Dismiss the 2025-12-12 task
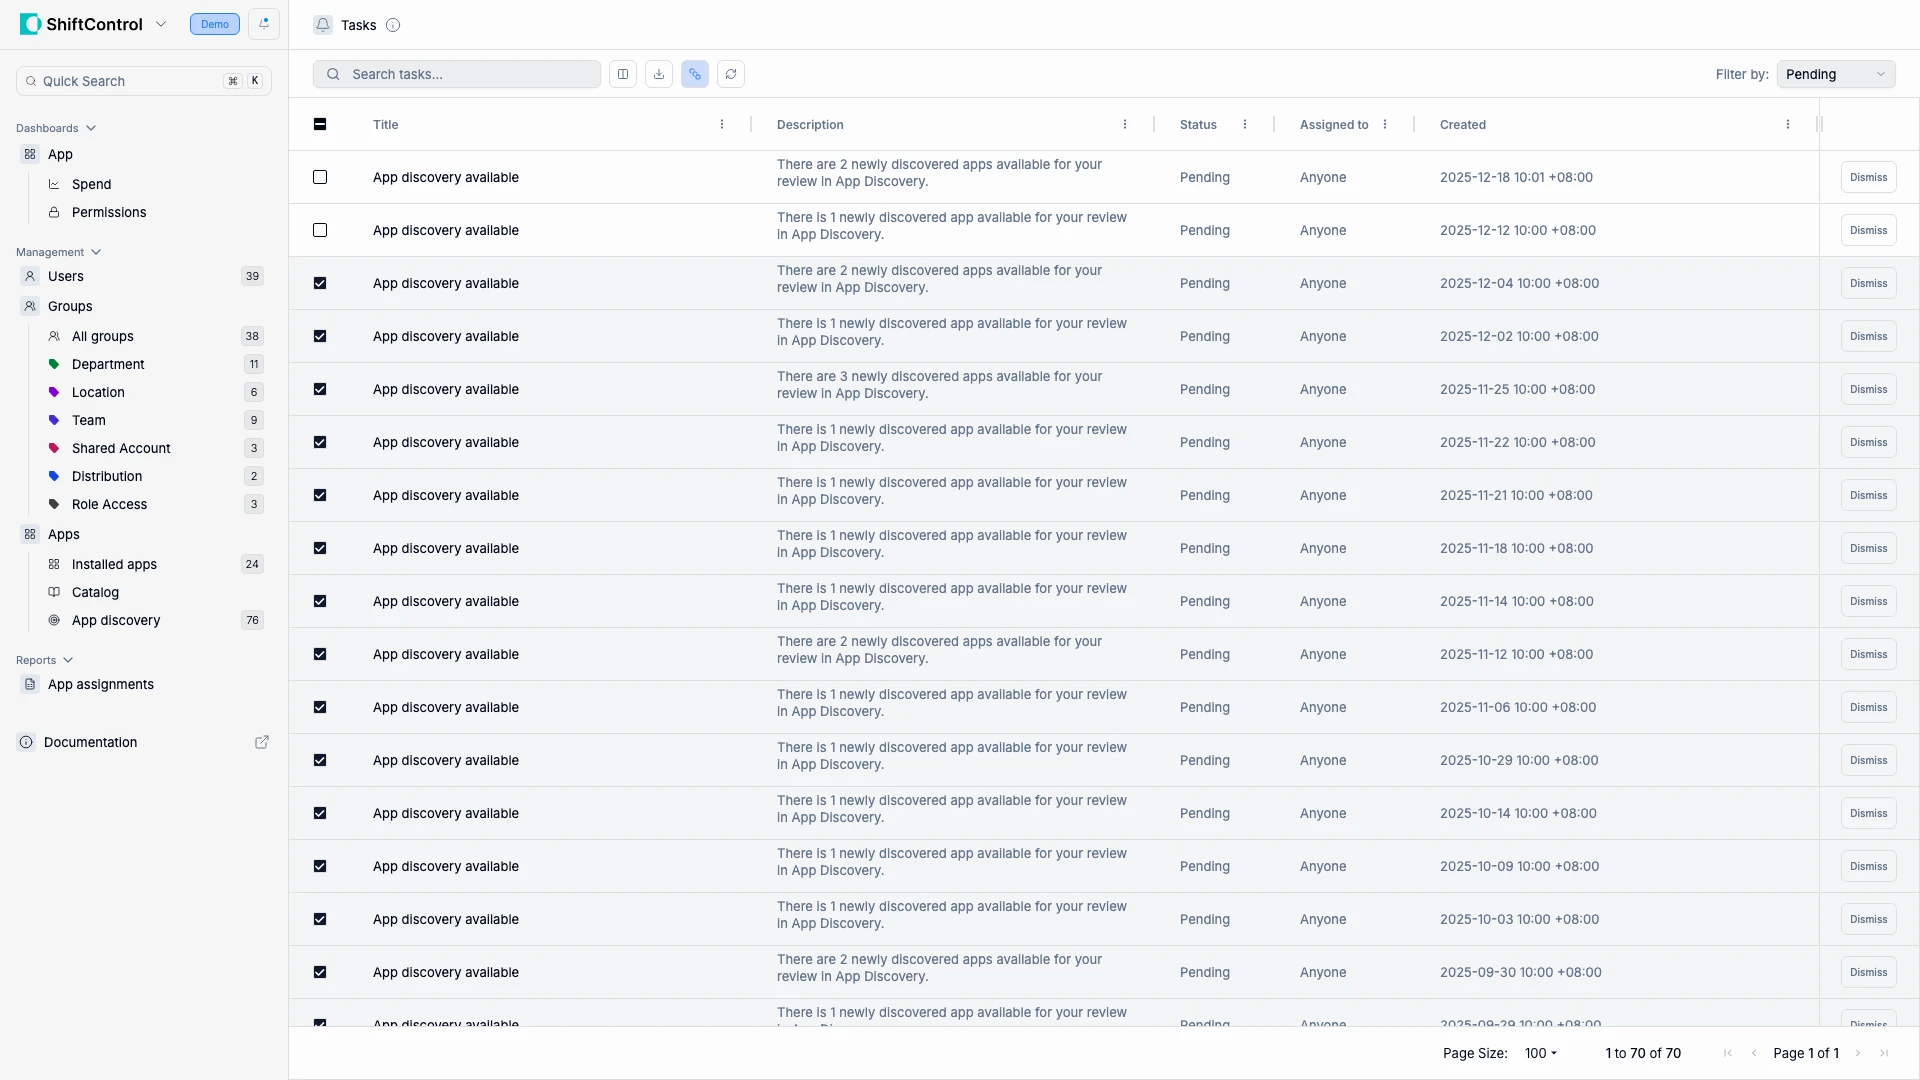 tap(1868, 230)
